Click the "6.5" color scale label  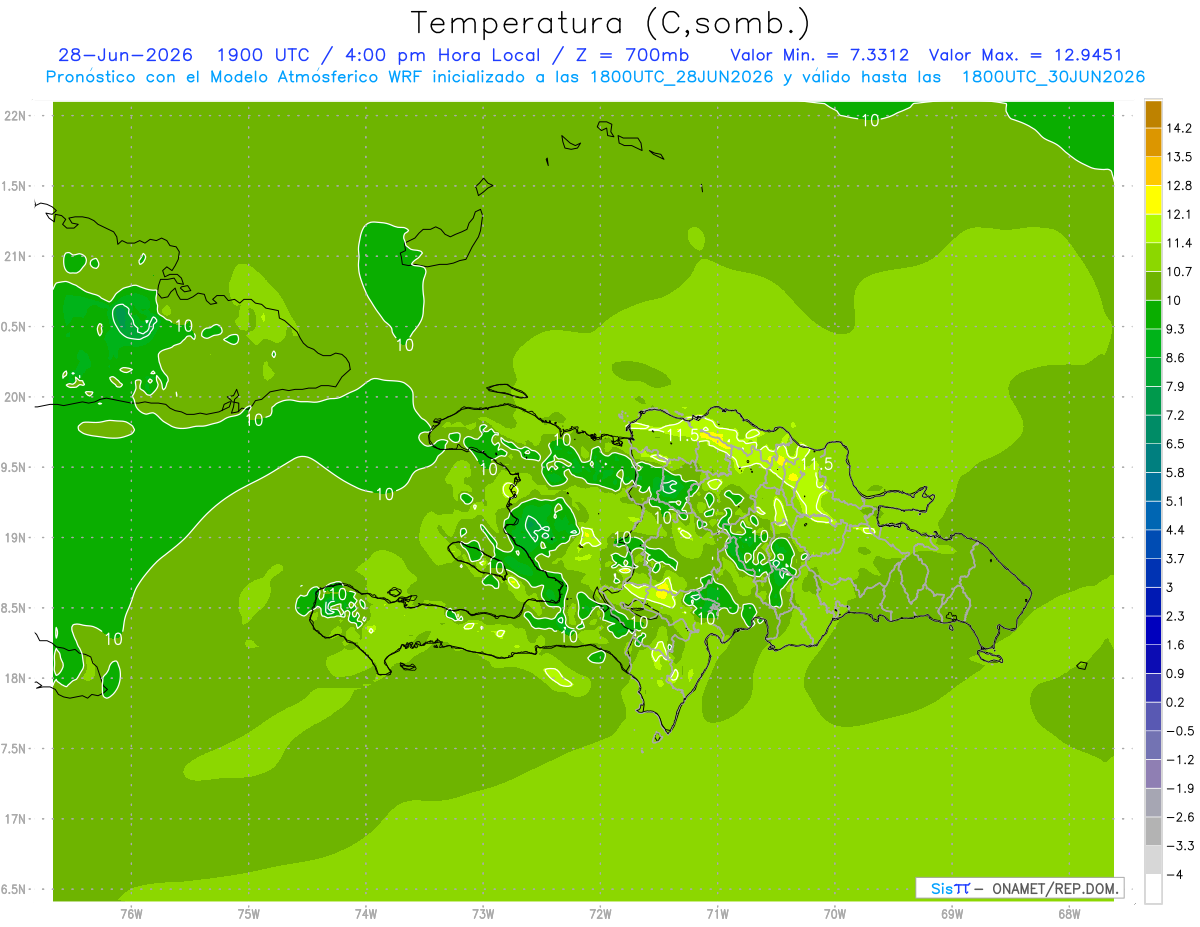coord(1176,444)
